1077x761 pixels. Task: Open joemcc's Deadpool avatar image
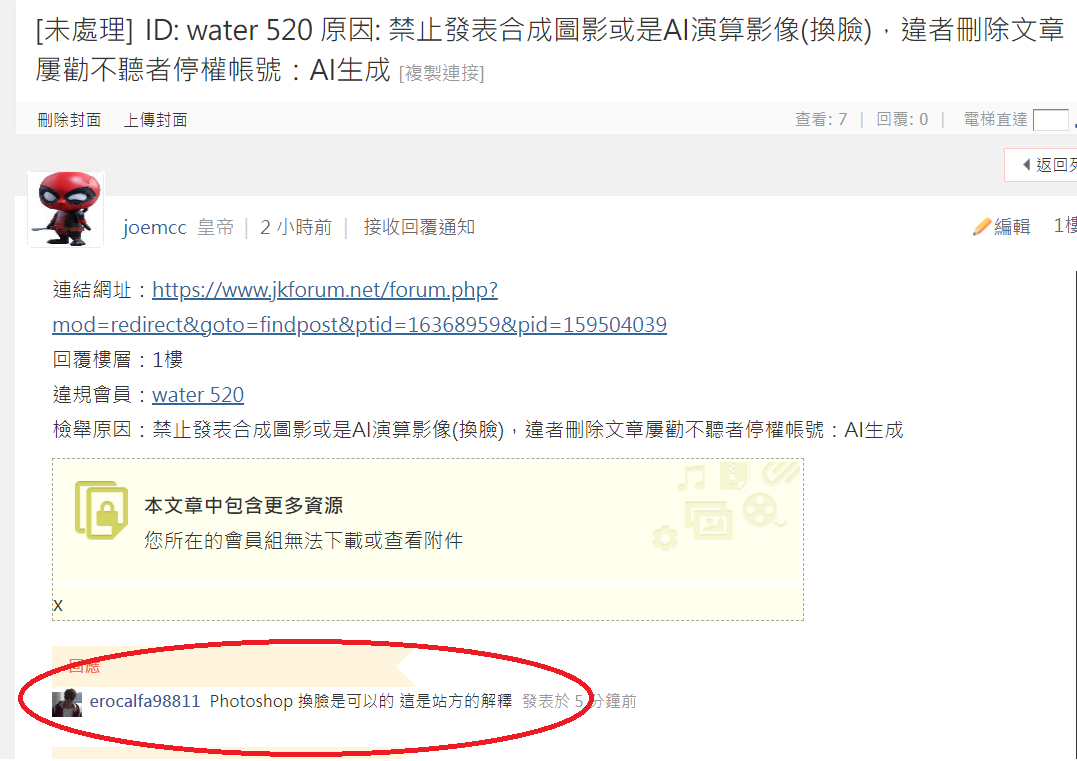pyautogui.click(x=66, y=209)
